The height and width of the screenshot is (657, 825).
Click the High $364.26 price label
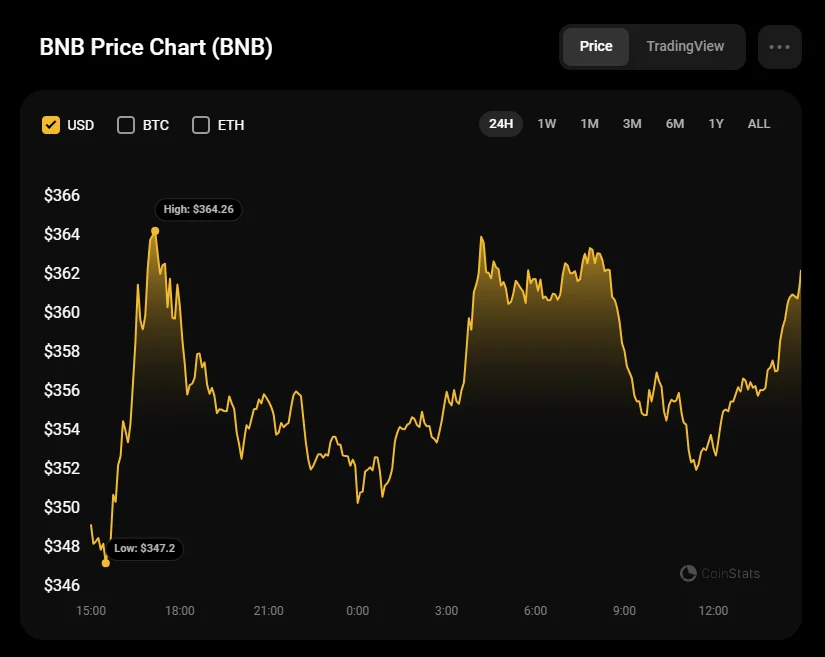coord(198,210)
